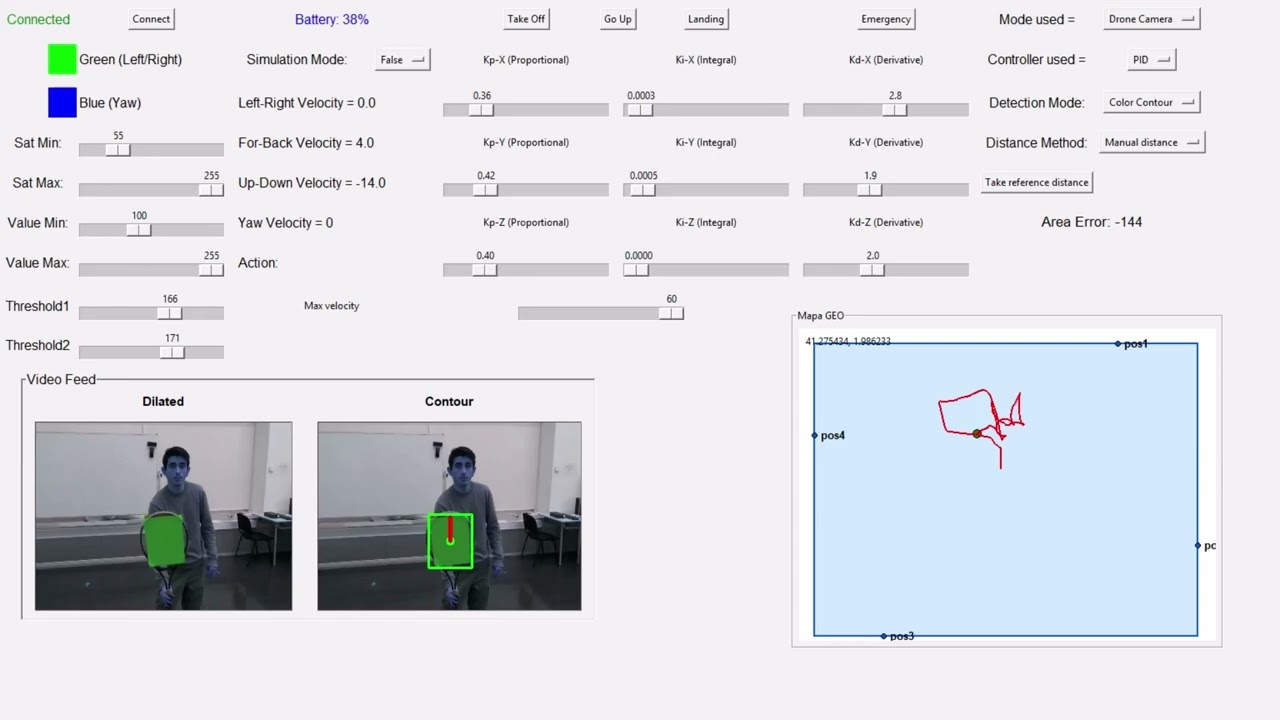Expand Detection Mode Color Contour dropdown

pos(1151,102)
